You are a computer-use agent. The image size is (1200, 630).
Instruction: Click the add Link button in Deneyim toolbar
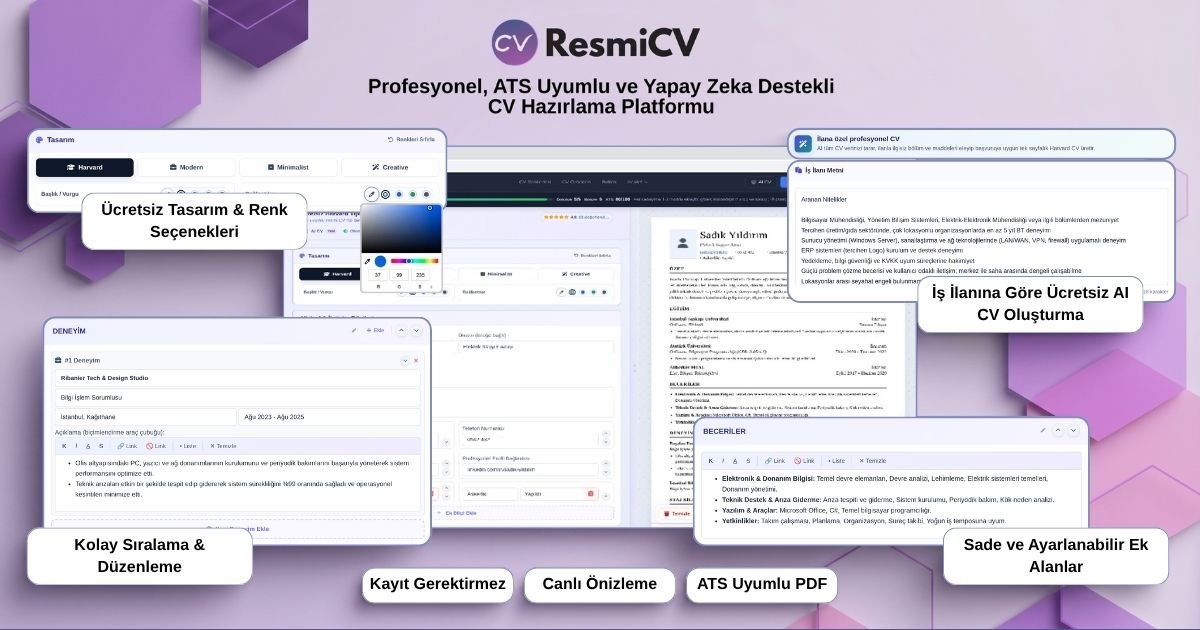(x=127, y=446)
